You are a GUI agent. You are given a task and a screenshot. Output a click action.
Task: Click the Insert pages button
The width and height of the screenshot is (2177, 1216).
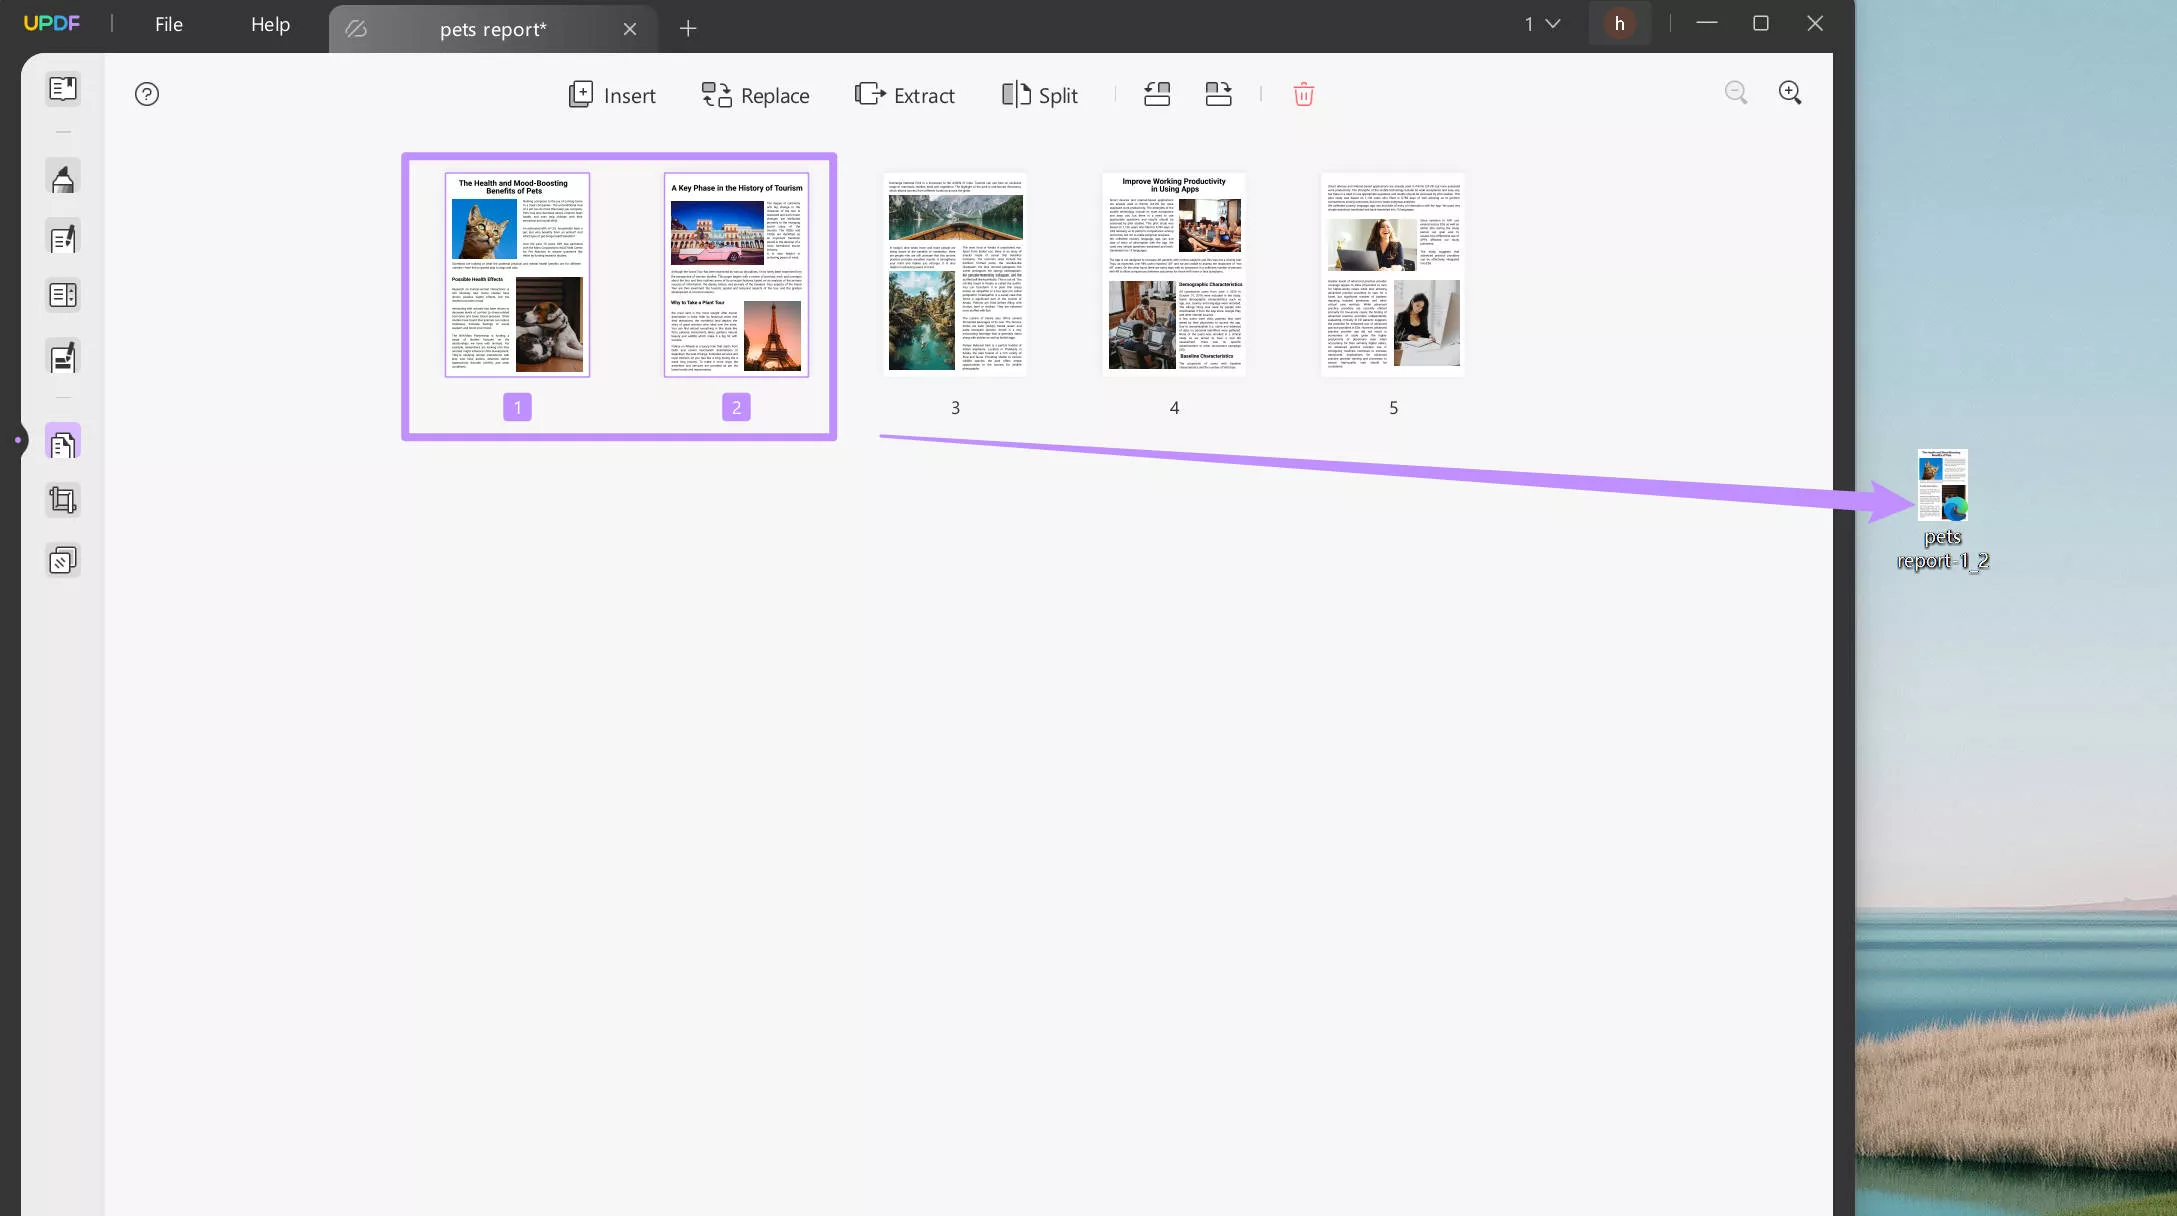click(612, 95)
